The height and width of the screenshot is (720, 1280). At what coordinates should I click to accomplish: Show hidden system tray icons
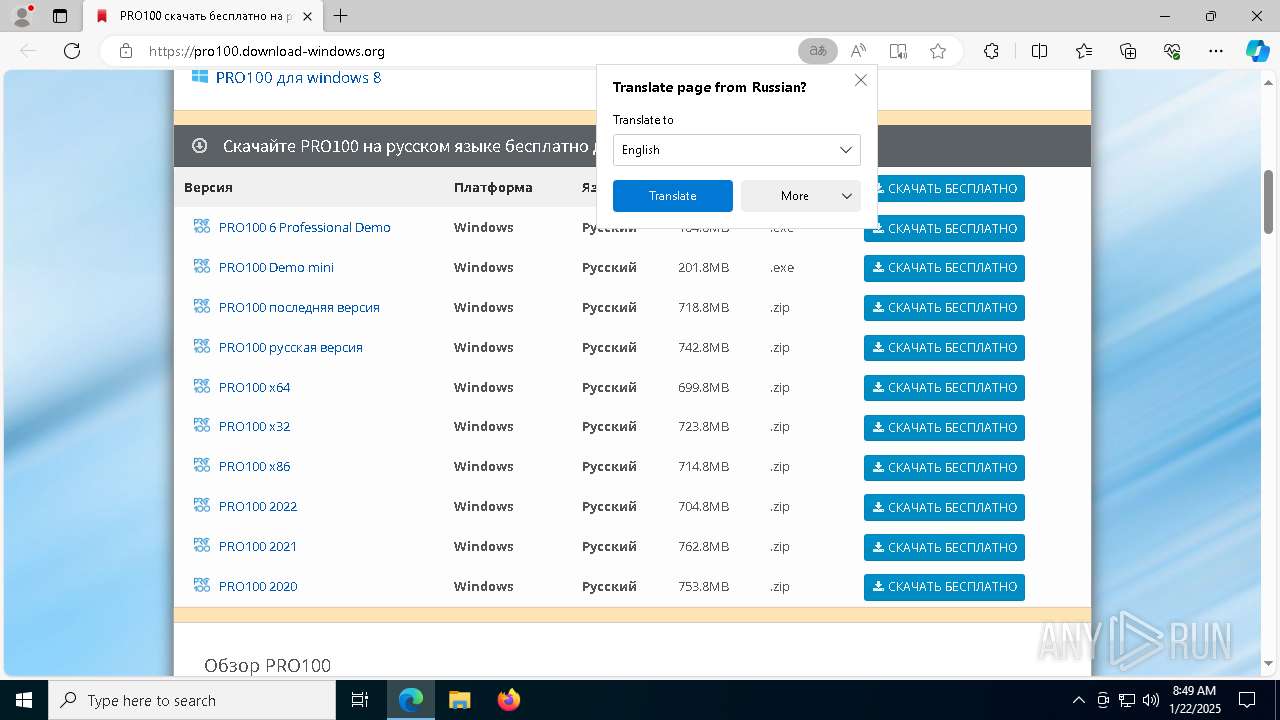1078,700
